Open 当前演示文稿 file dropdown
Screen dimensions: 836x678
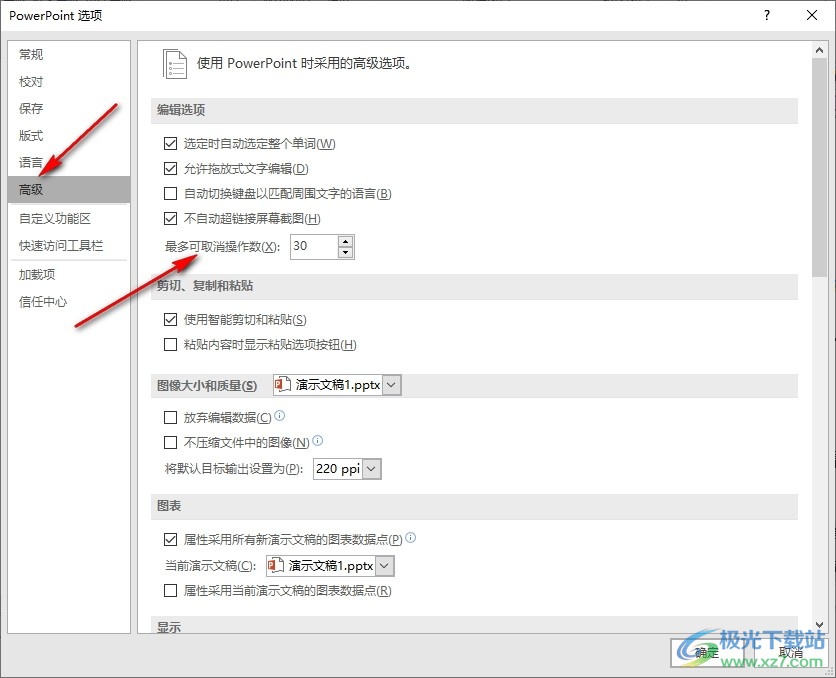coord(384,566)
